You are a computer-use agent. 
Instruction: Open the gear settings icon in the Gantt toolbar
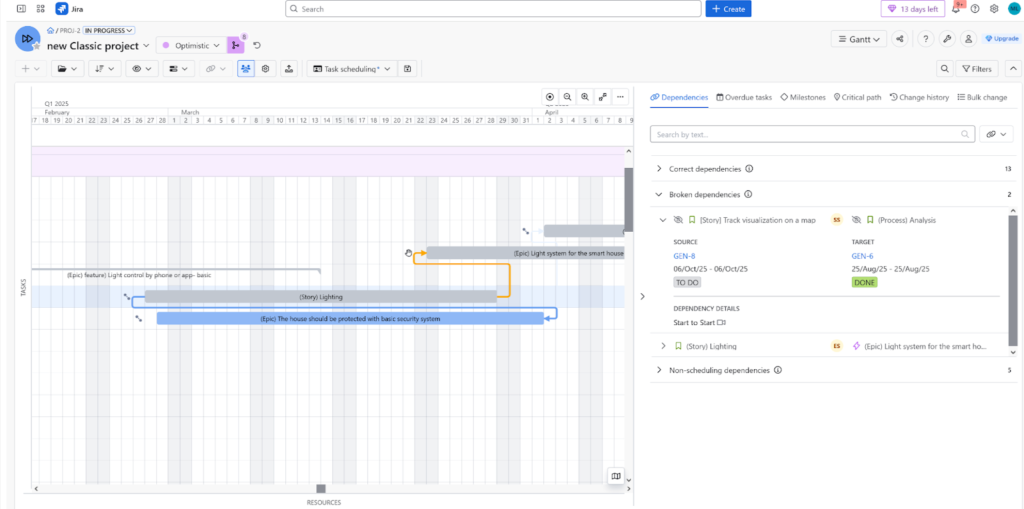266,69
